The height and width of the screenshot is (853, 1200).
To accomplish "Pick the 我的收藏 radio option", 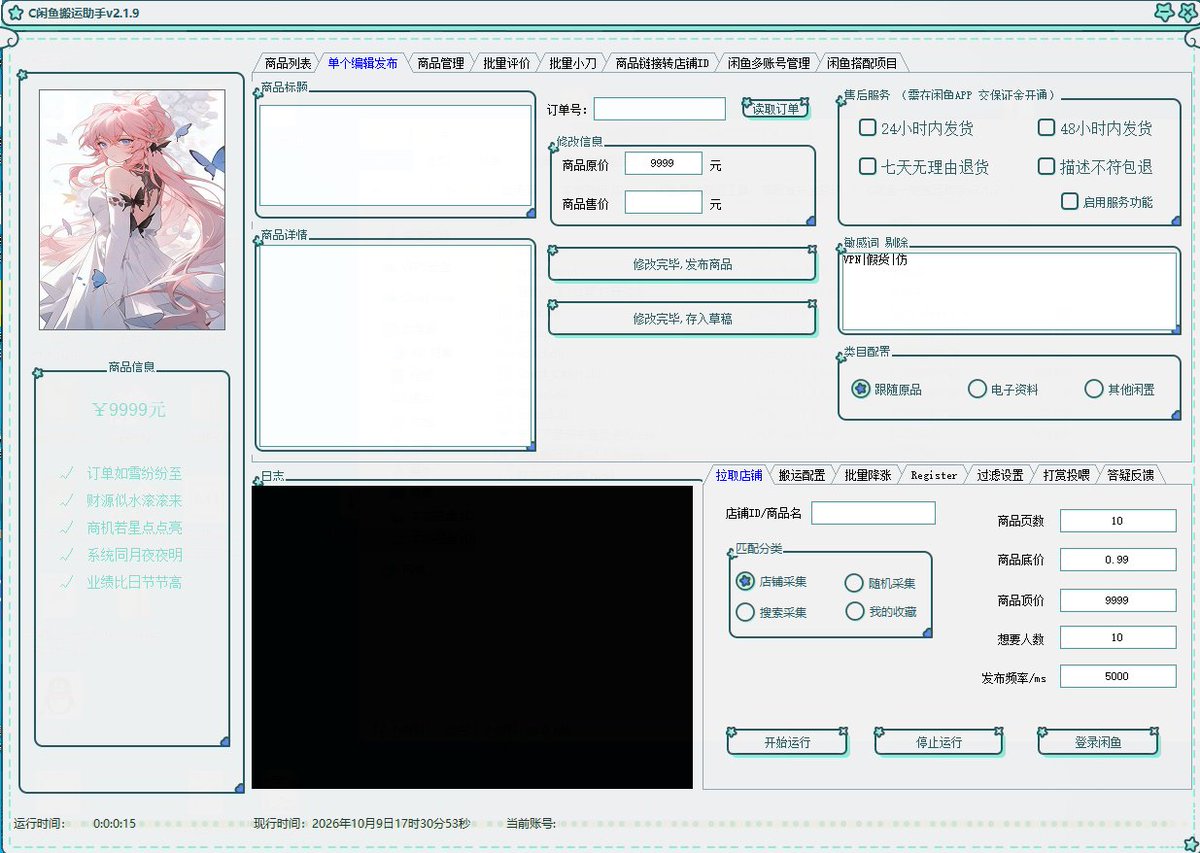I will click(854, 611).
